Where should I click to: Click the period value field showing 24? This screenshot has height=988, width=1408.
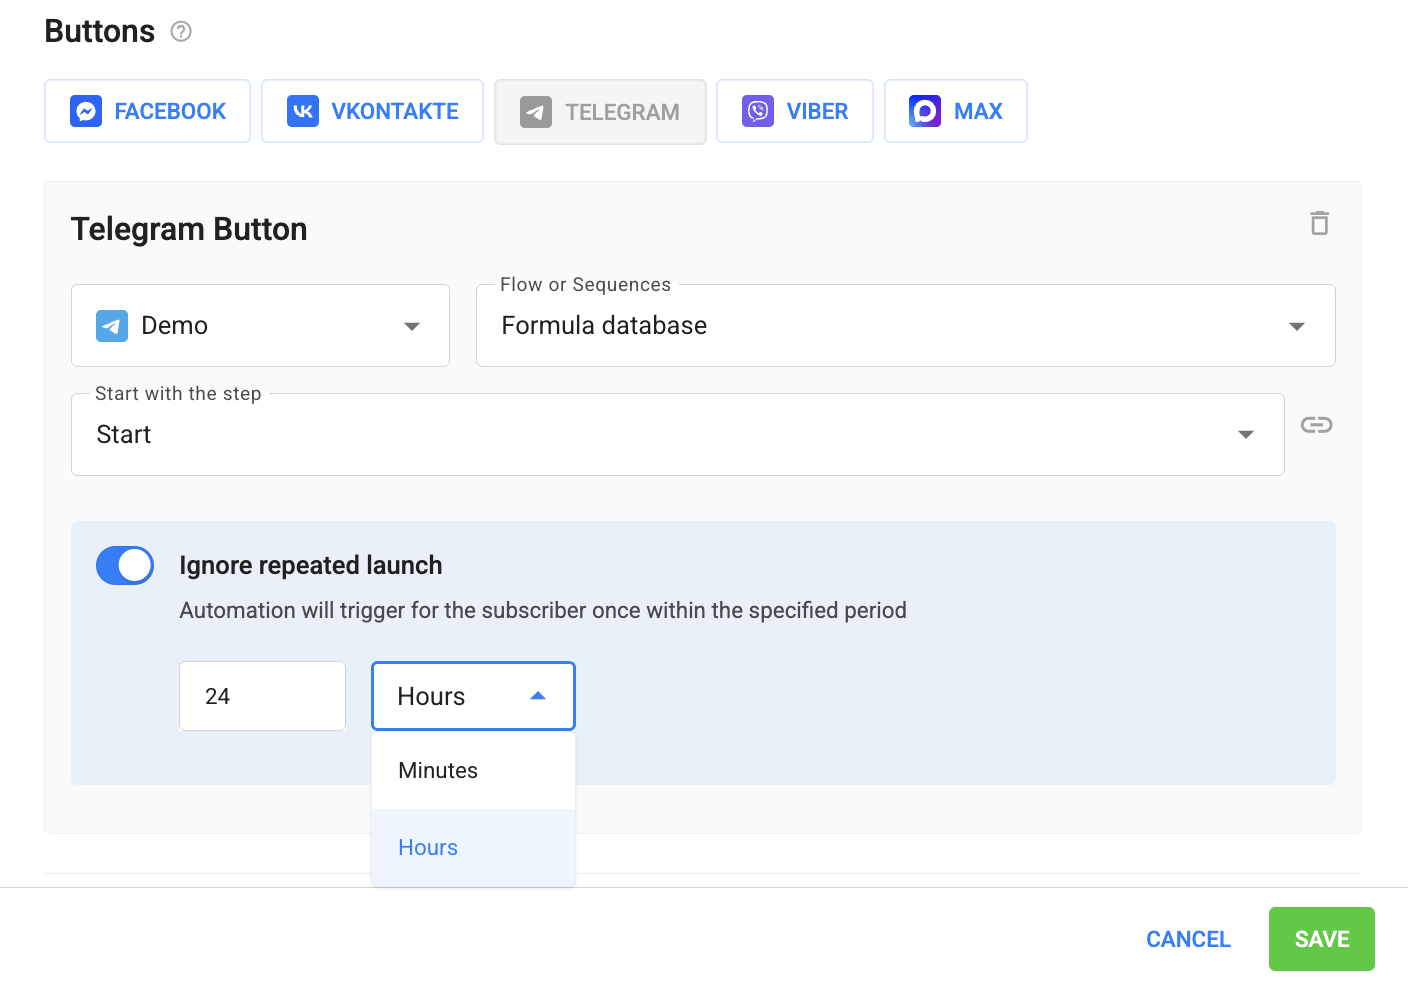[262, 696]
